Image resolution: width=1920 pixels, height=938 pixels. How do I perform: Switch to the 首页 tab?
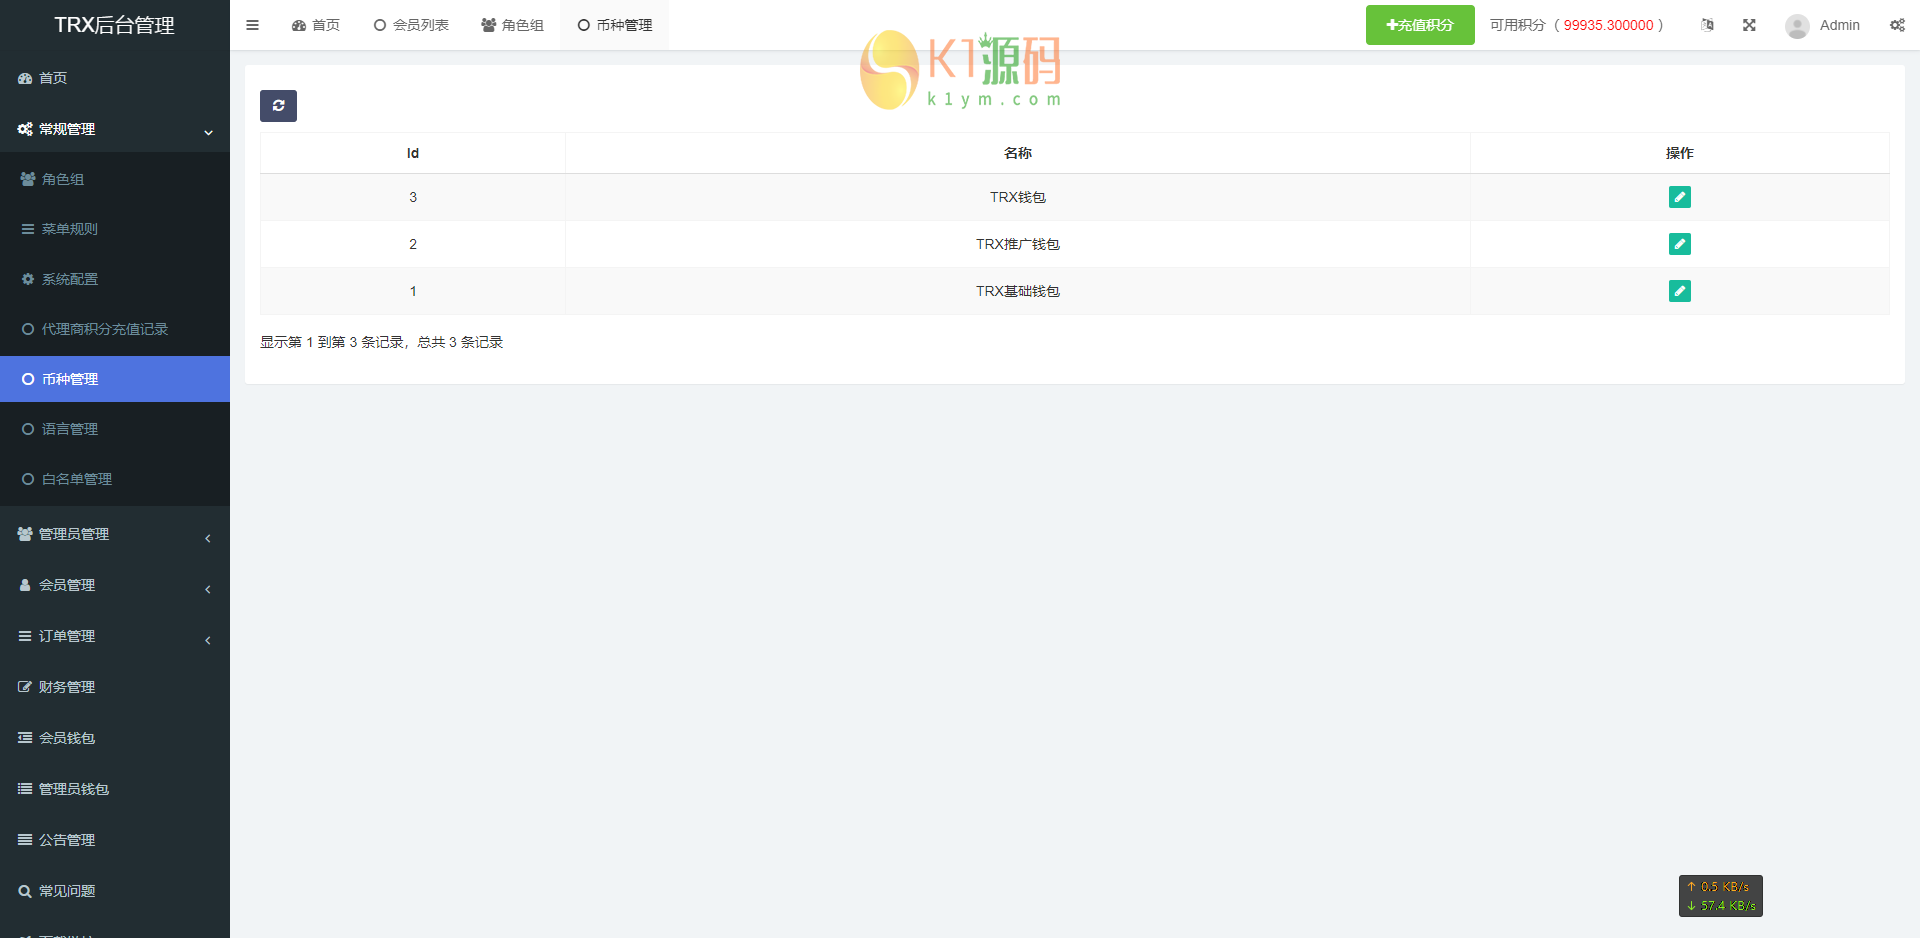[x=316, y=25]
